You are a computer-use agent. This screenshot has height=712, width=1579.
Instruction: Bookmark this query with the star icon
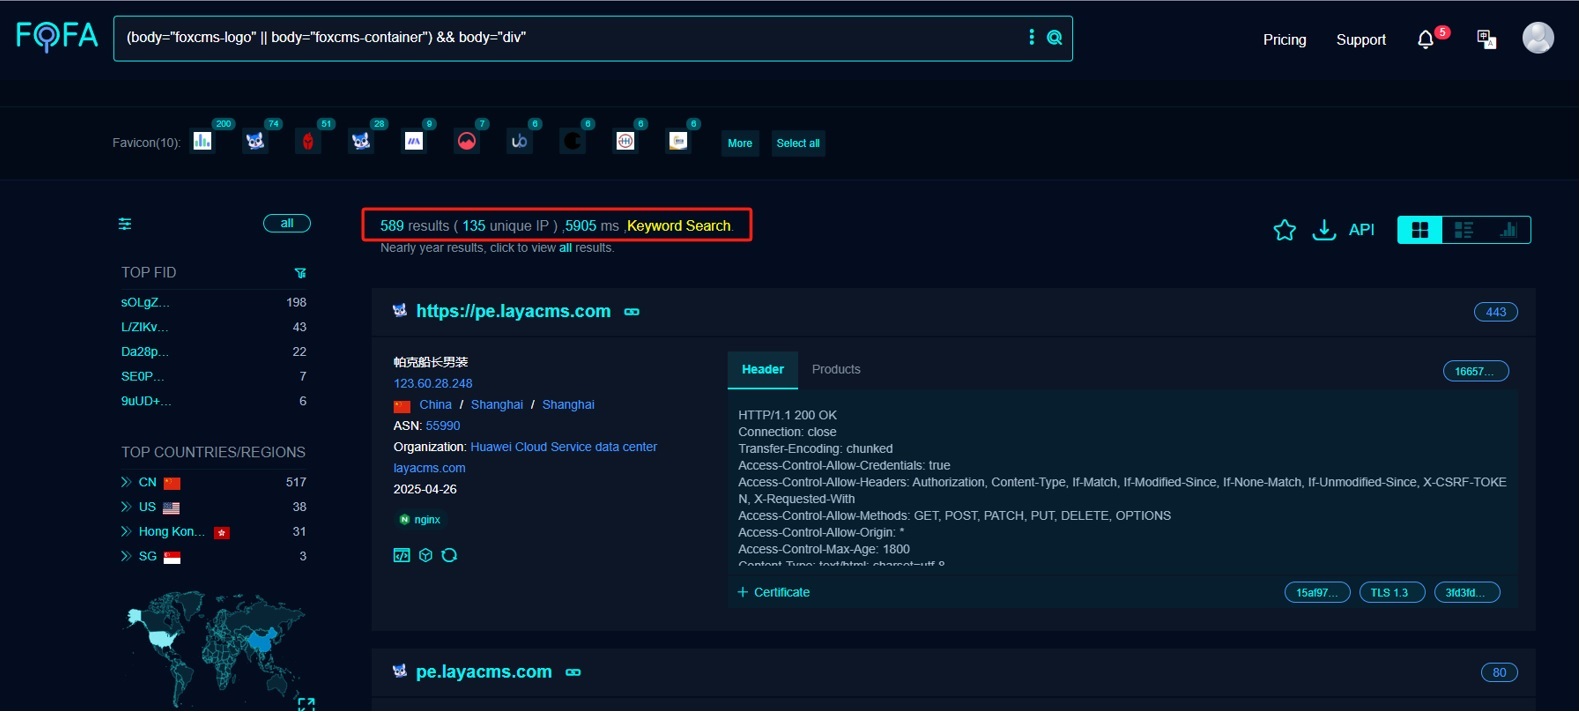1284,230
